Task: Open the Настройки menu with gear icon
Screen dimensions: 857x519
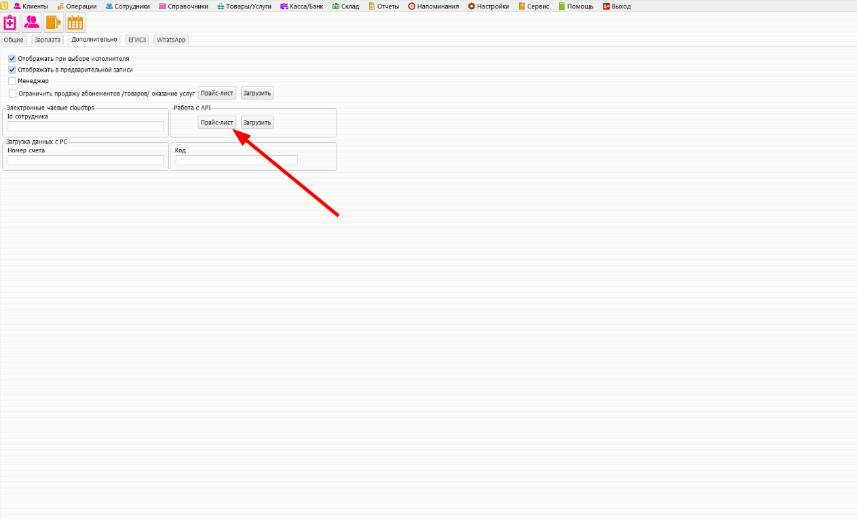Action: 488,6
